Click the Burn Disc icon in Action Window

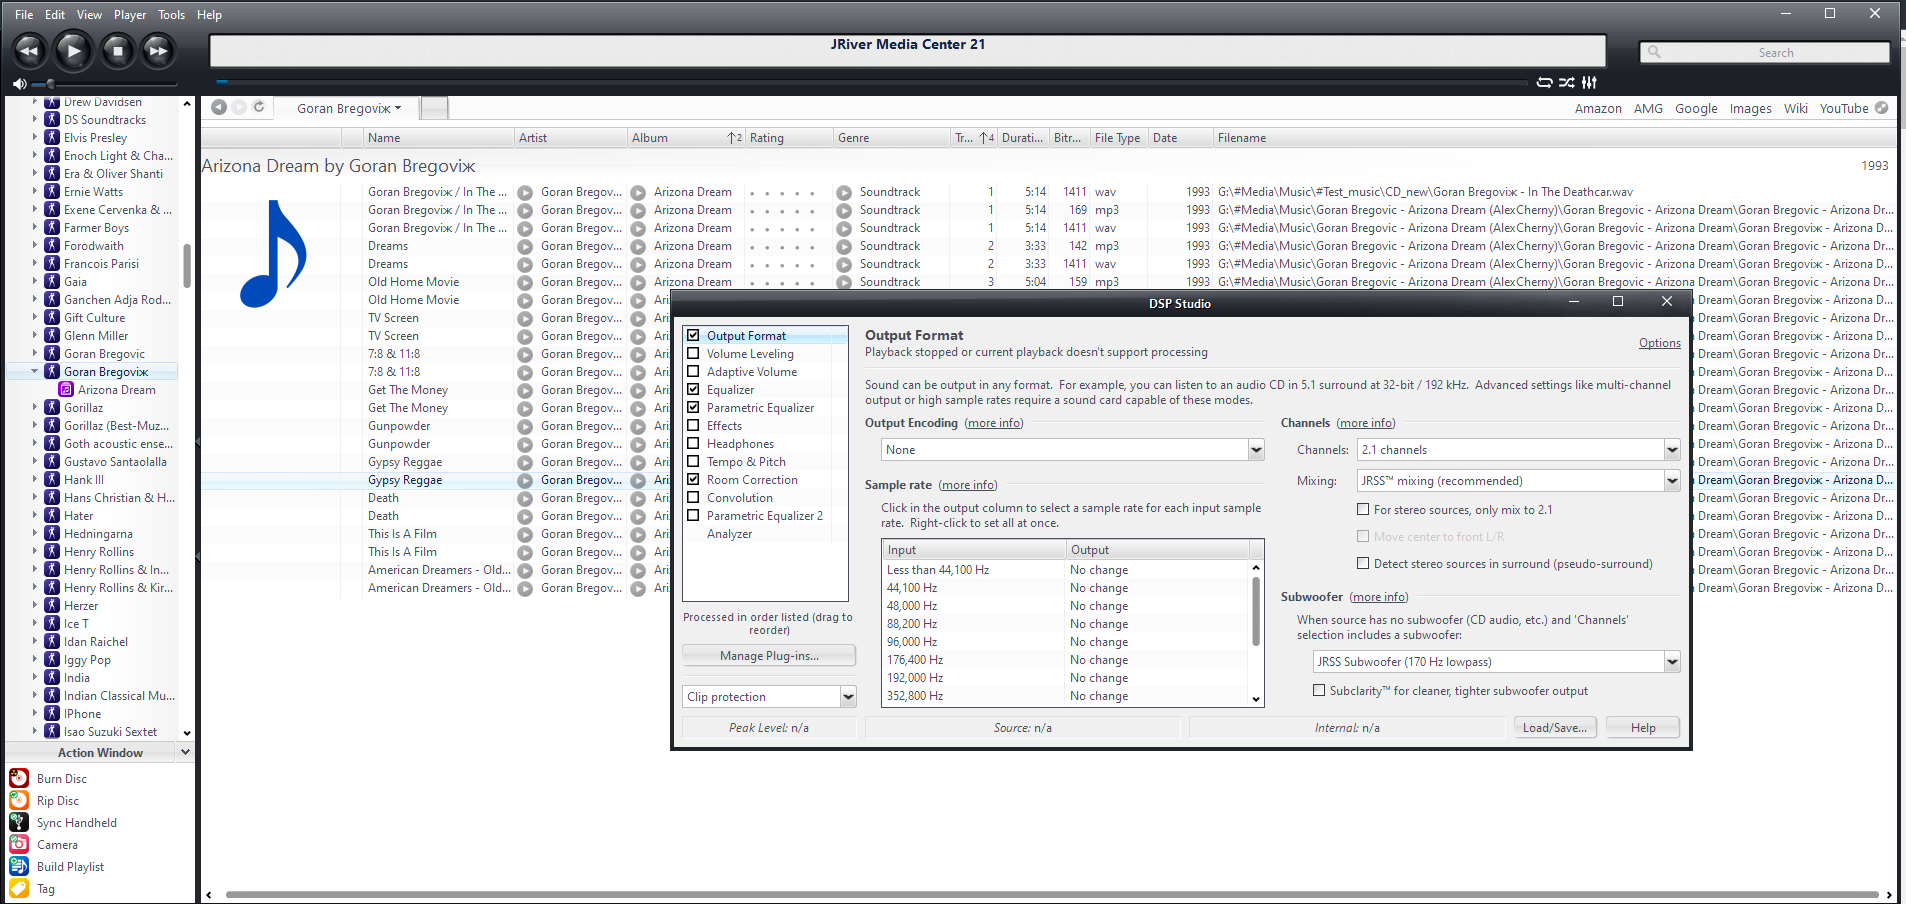[19, 778]
